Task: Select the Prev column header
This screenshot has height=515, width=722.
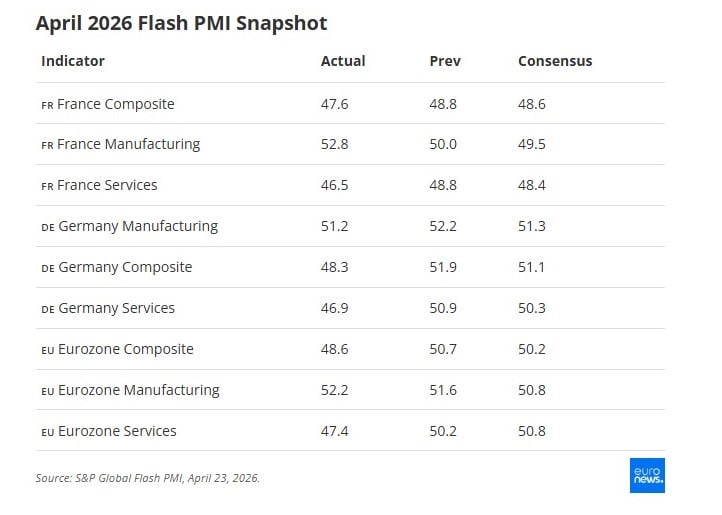Action: (x=445, y=61)
